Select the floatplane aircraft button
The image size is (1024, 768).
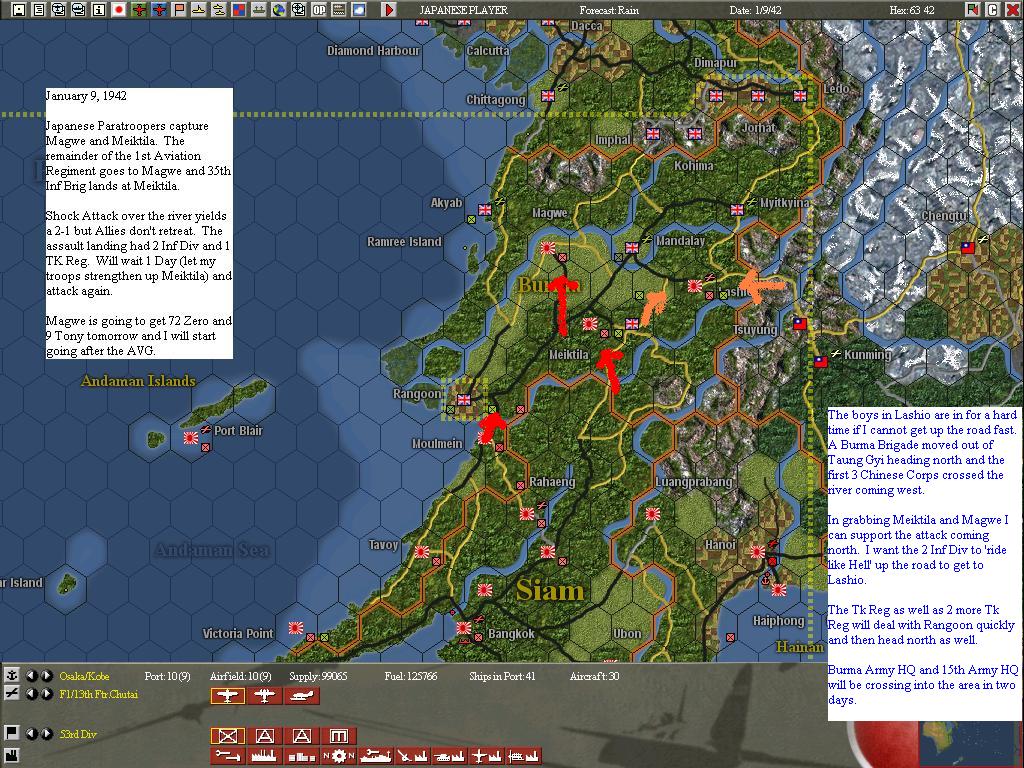(x=302, y=696)
